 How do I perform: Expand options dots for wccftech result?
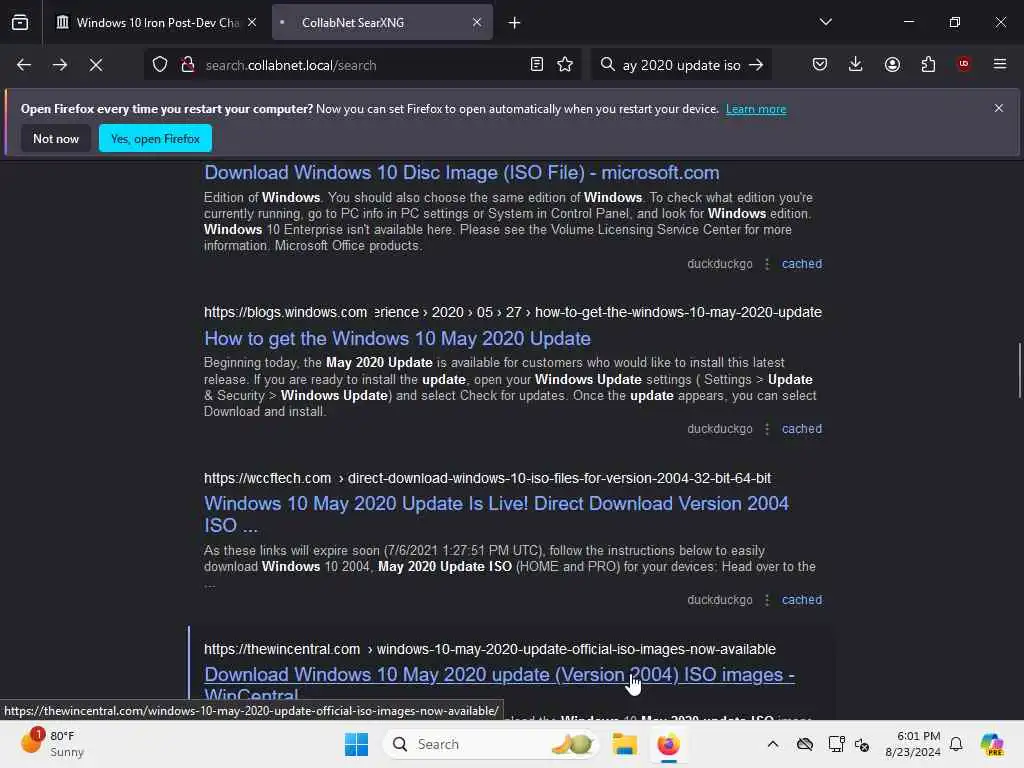pyautogui.click(x=767, y=600)
